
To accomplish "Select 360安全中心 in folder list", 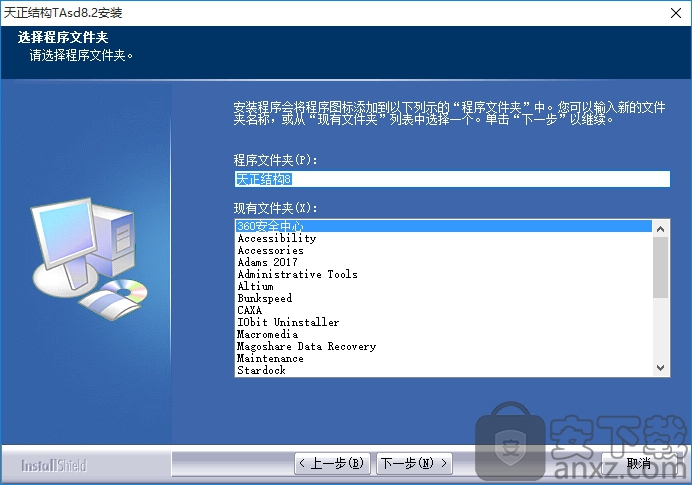I will click(x=443, y=226).
